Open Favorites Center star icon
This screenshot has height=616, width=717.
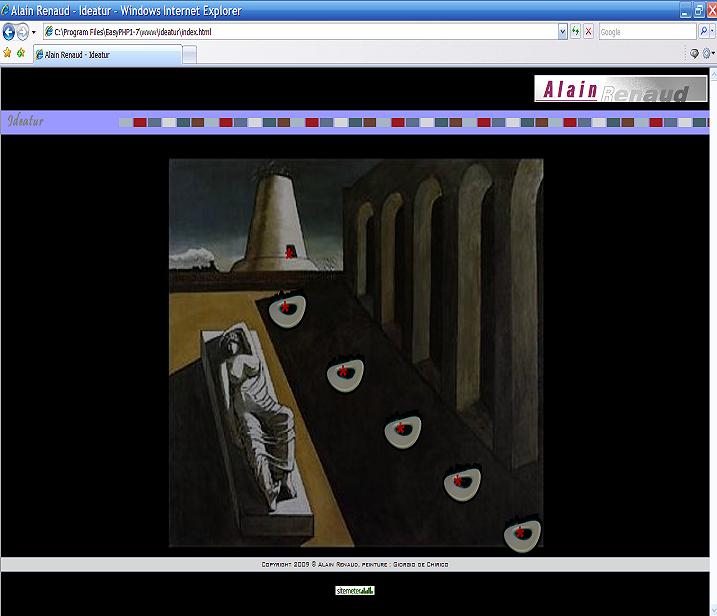(x=7, y=53)
